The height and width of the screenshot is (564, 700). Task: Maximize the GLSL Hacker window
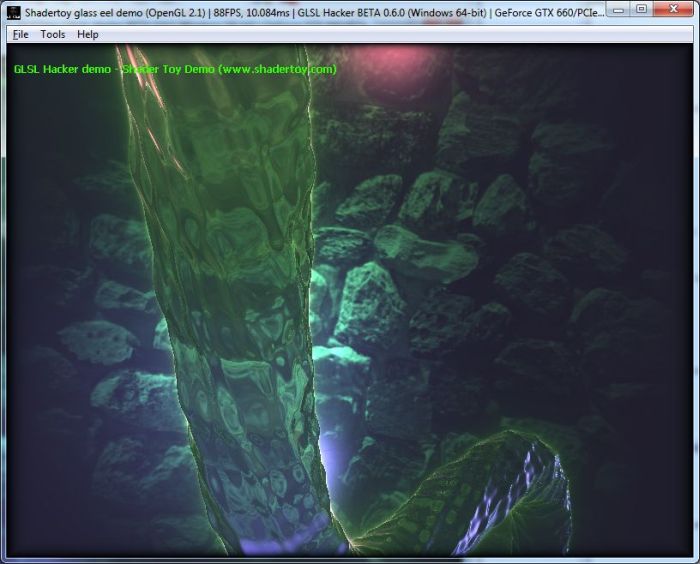pyautogui.click(x=641, y=9)
